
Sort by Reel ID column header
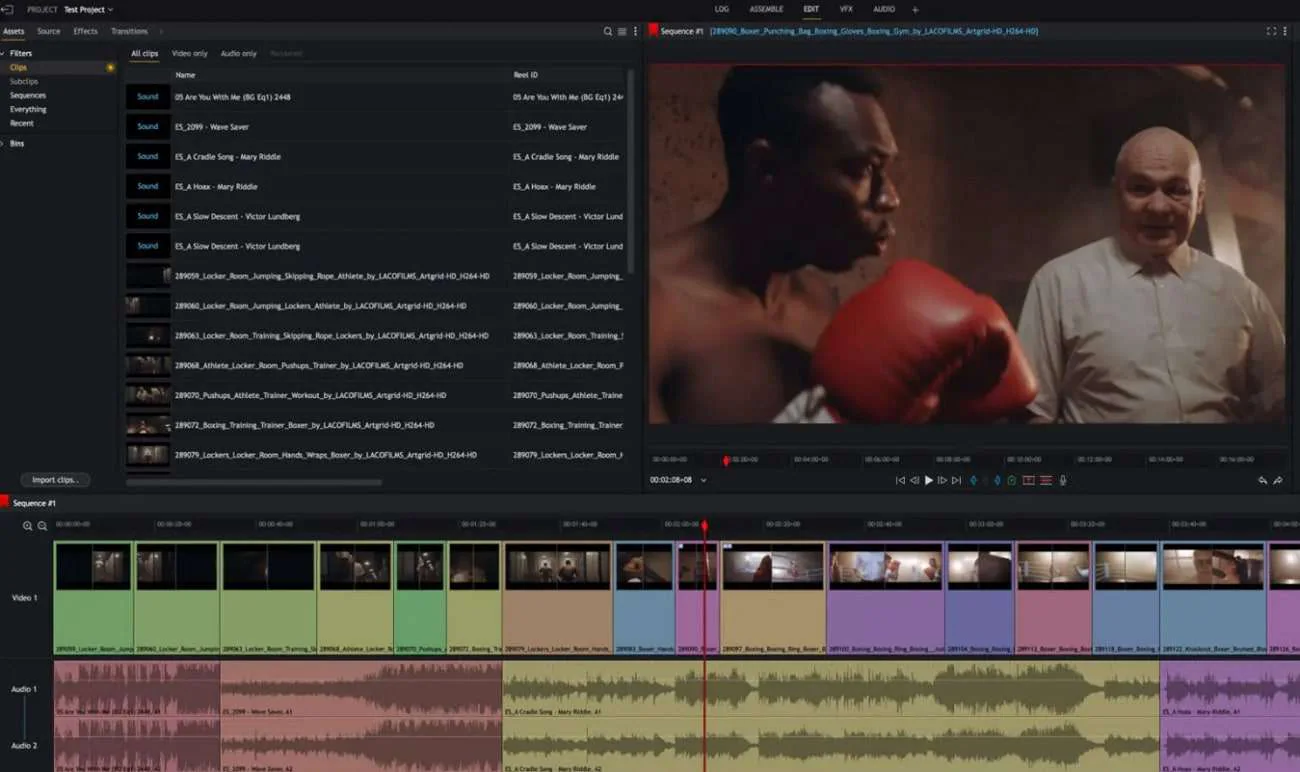click(x=525, y=75)
